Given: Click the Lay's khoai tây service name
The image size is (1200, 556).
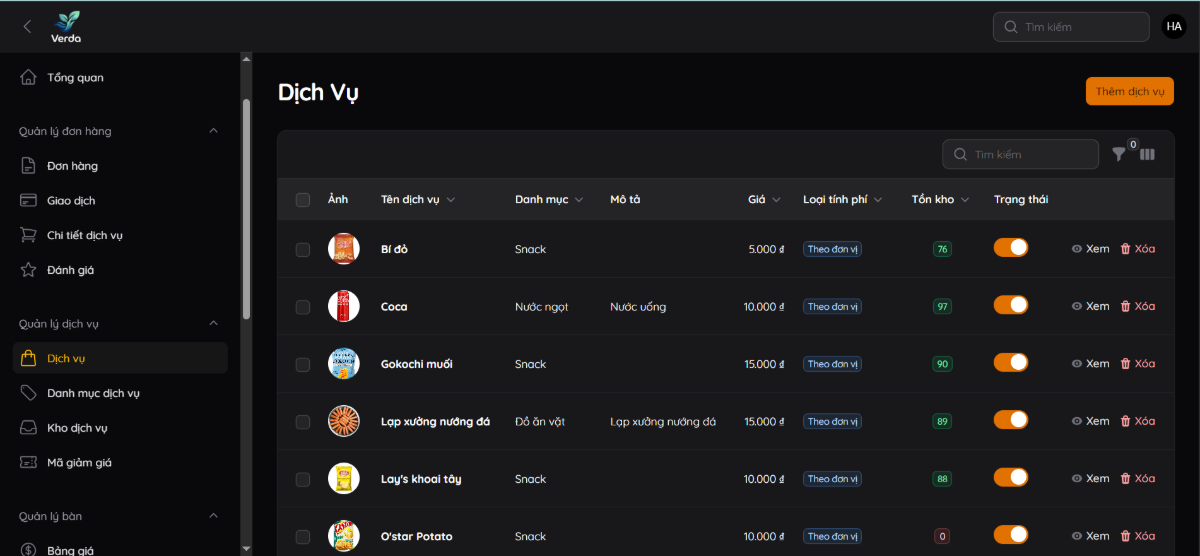Looking at the screenshot, I should tap(421, 479).
